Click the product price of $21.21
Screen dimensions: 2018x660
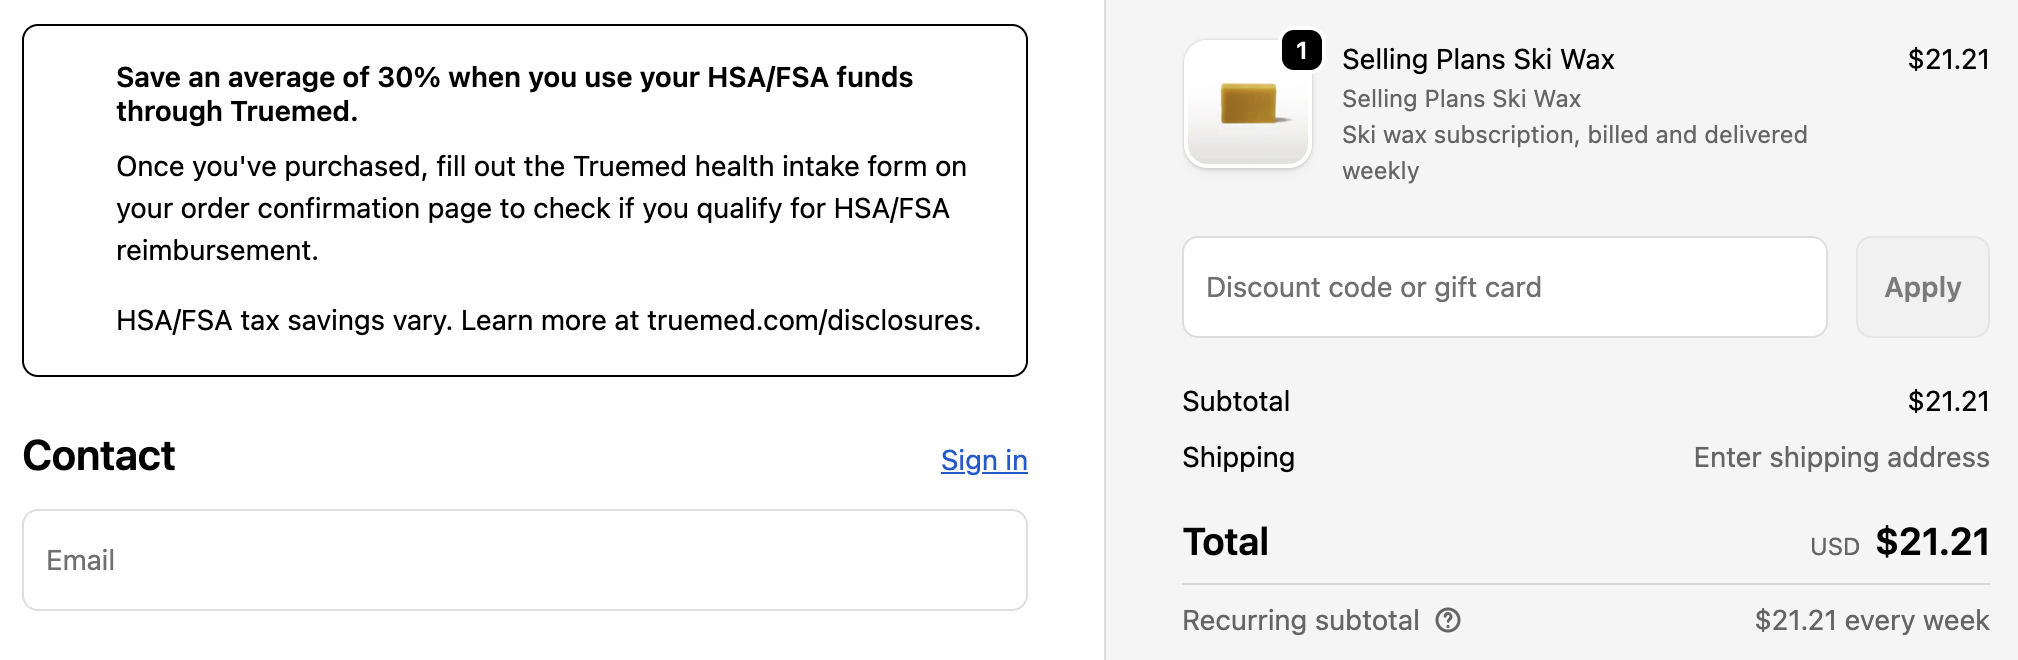point(1946,59)
